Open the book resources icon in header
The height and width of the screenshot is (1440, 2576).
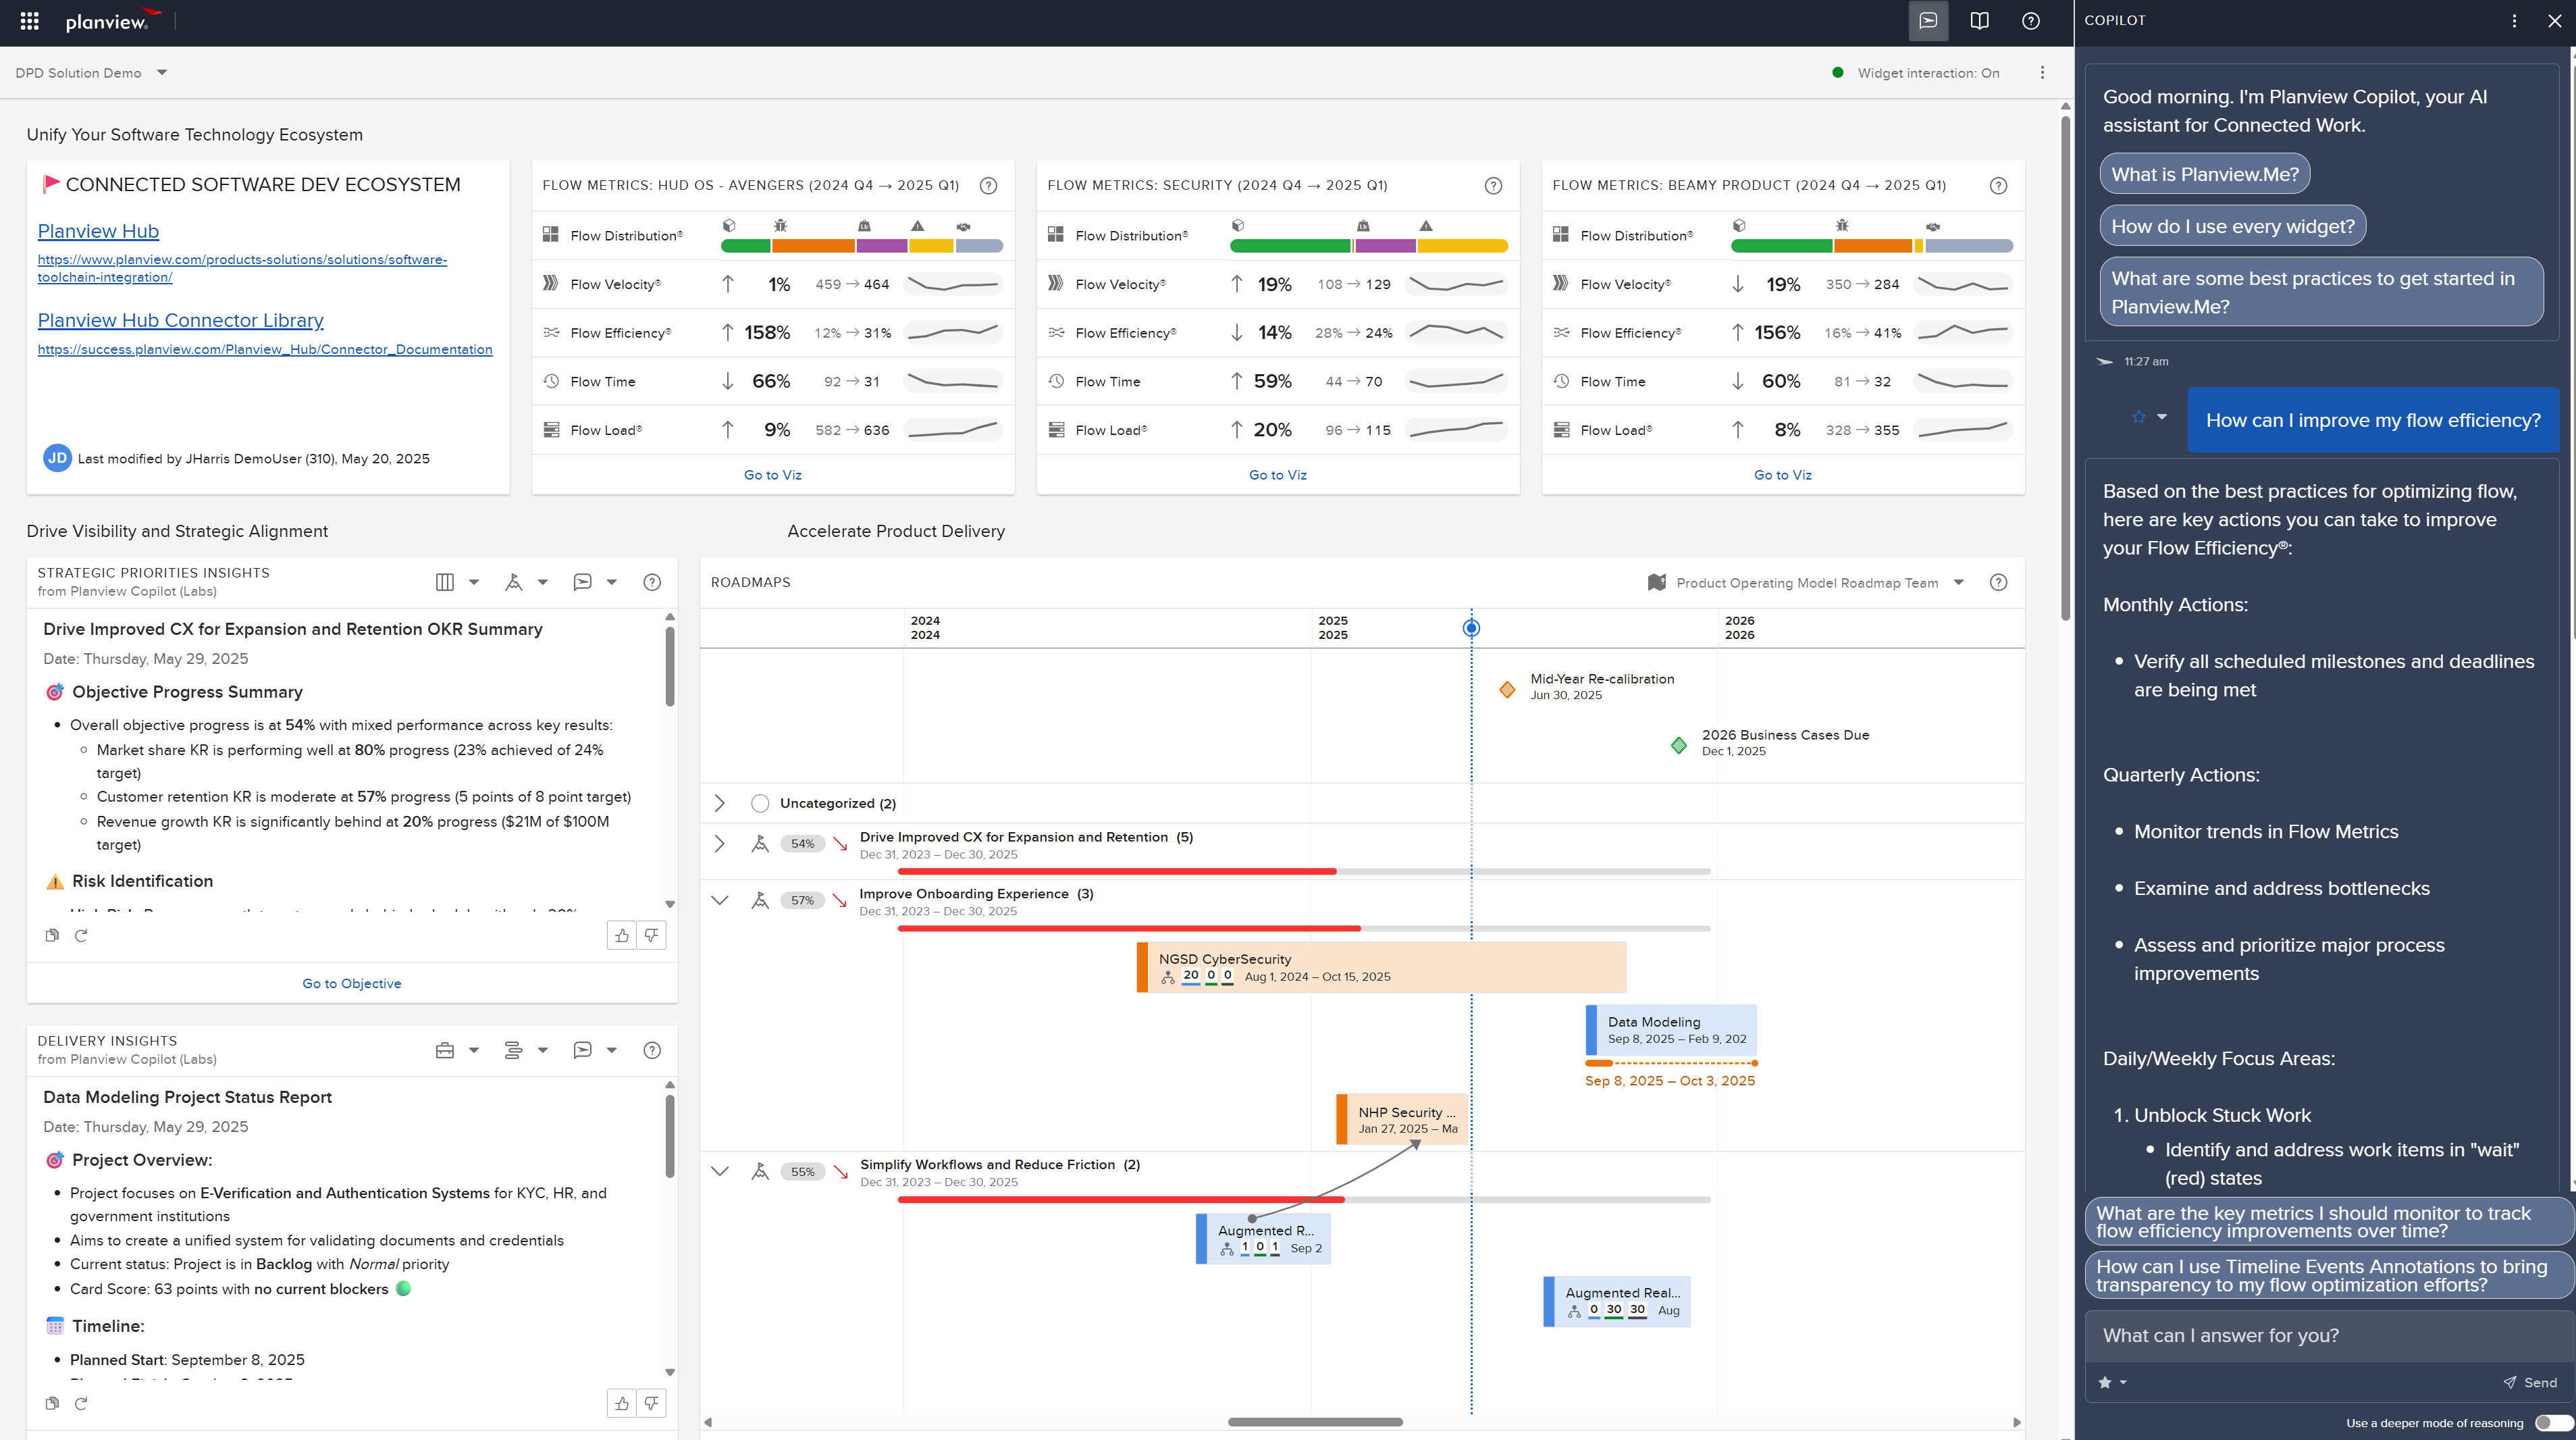point(1979,21)
